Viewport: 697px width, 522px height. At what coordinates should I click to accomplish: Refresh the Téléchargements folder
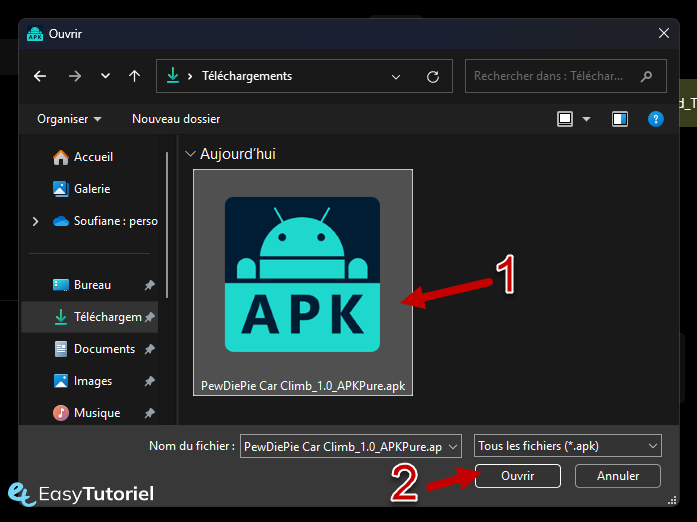433,77
